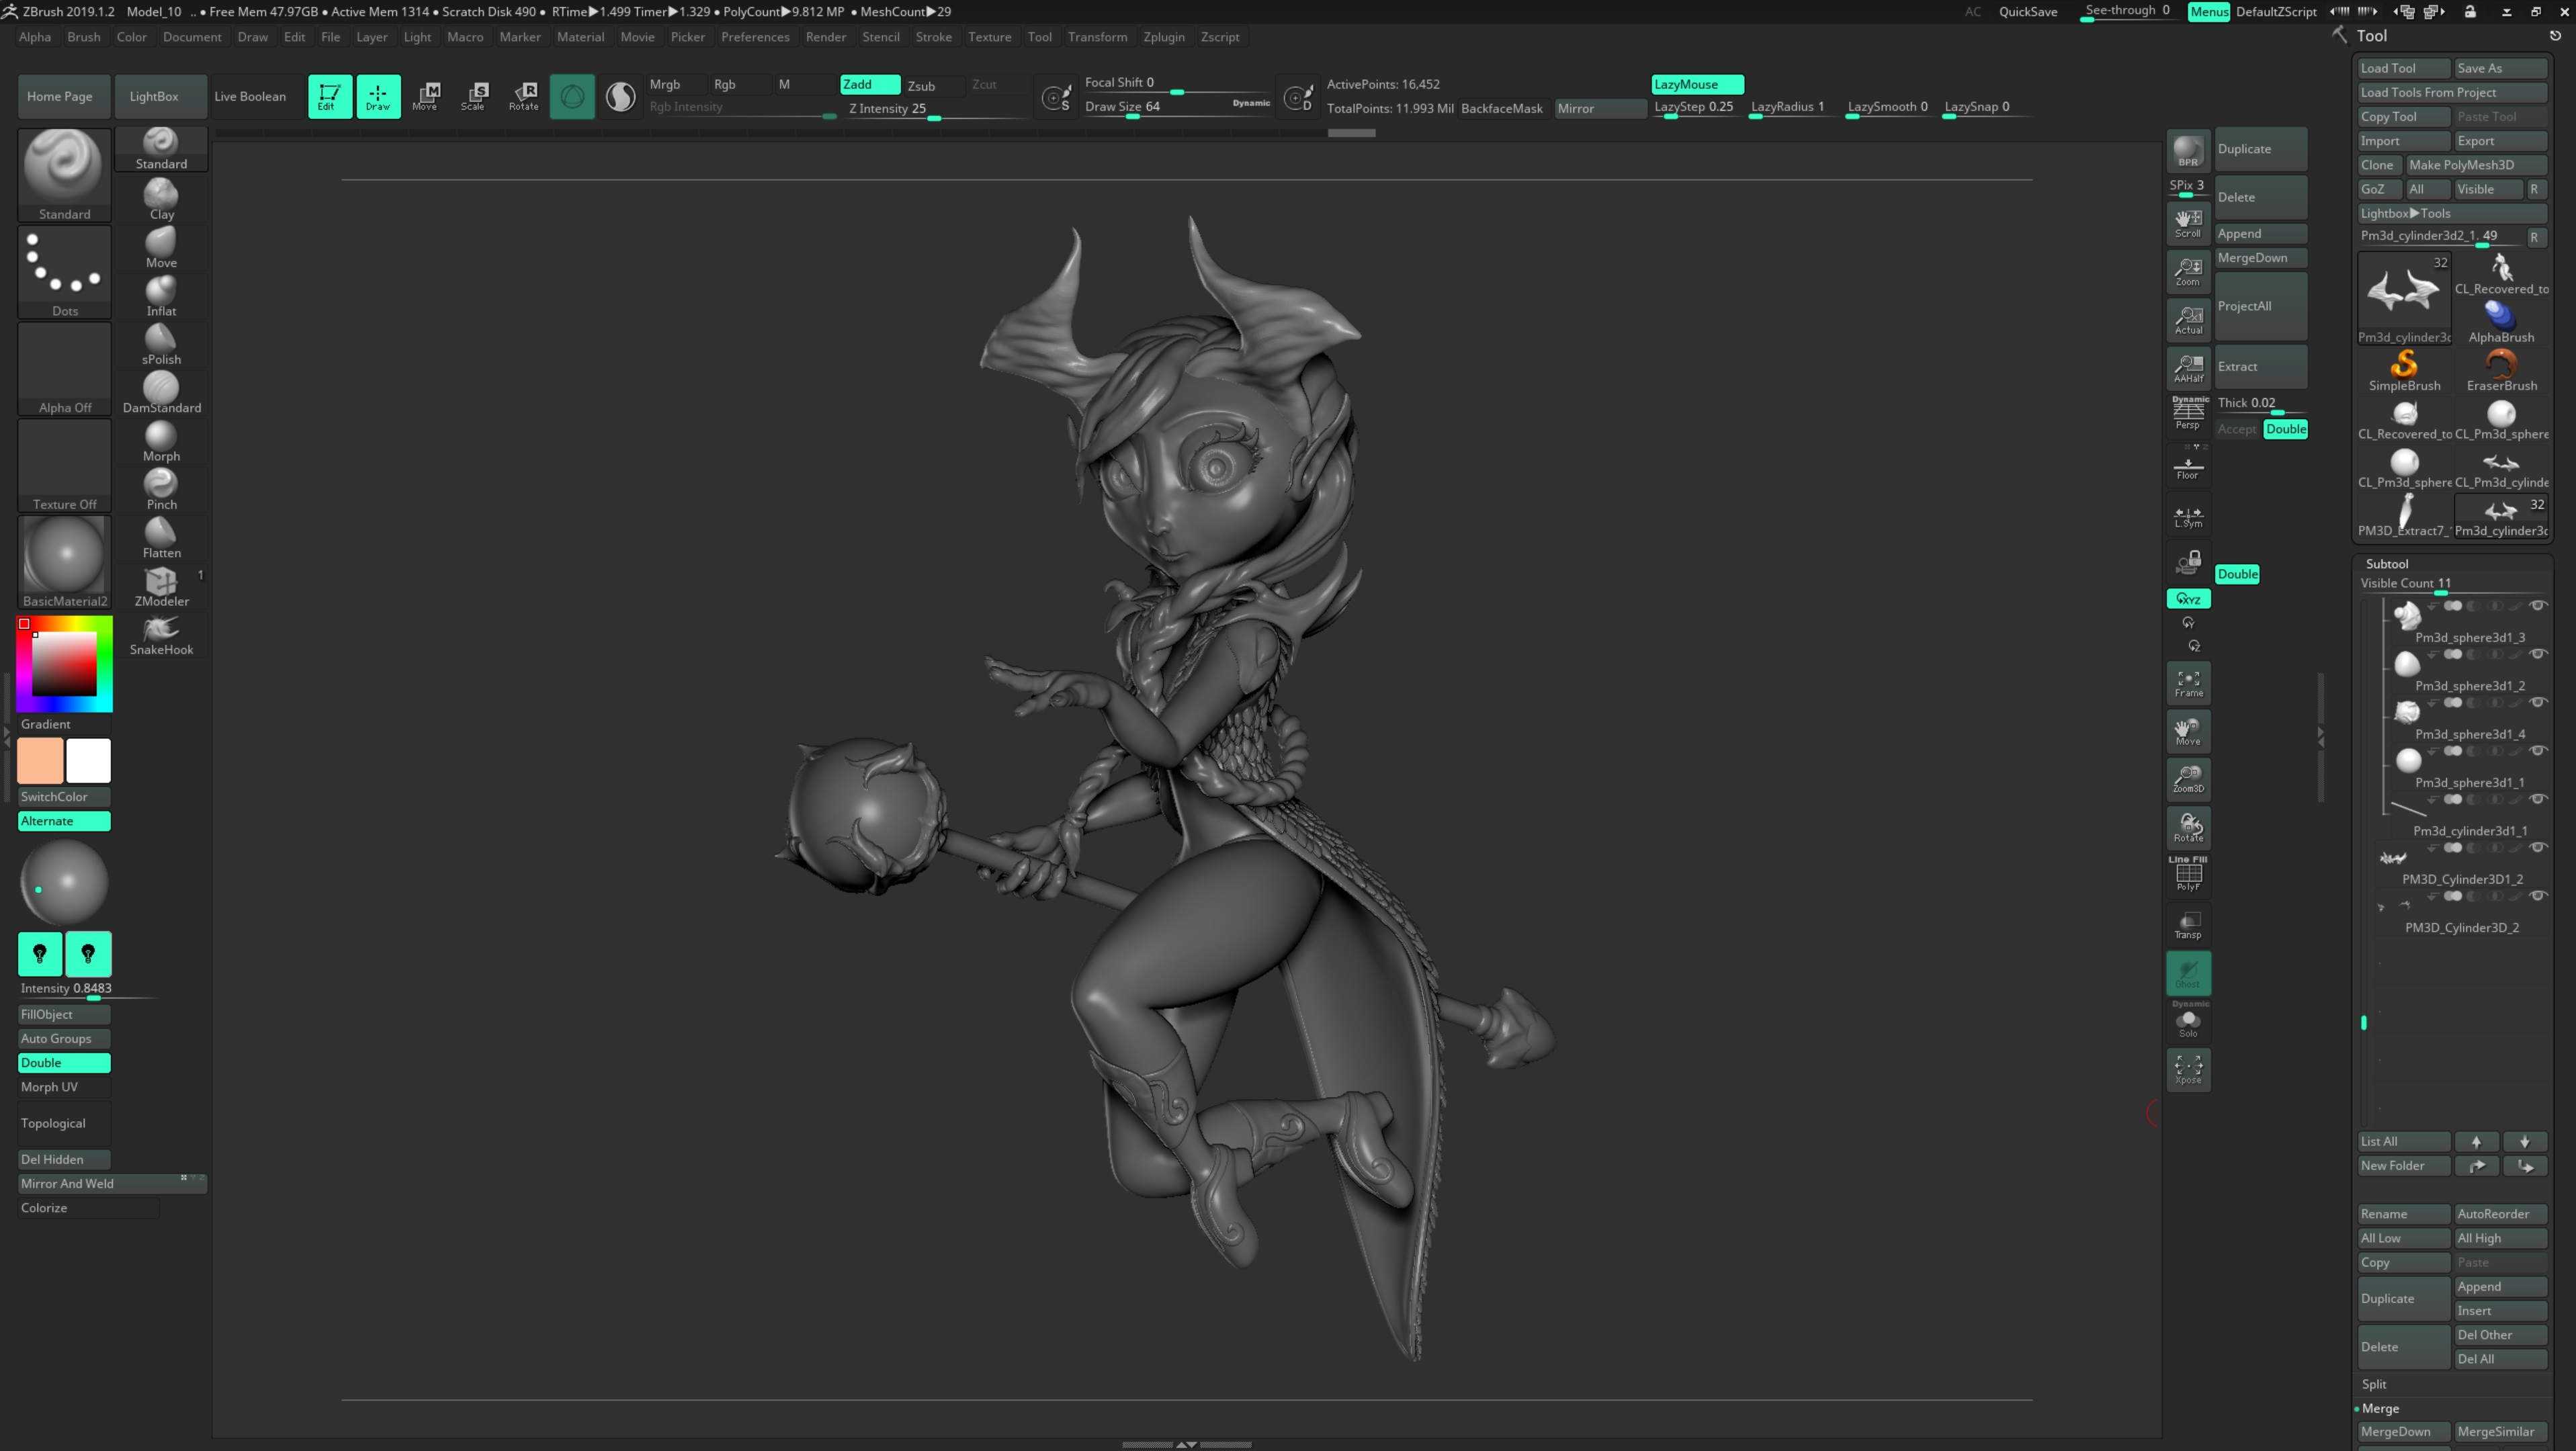Hide the Pm3d_sphere3d1_2 subtool with eye icon
The width and height of the screenshot is (2576, 1451).
coord(2539,654)
